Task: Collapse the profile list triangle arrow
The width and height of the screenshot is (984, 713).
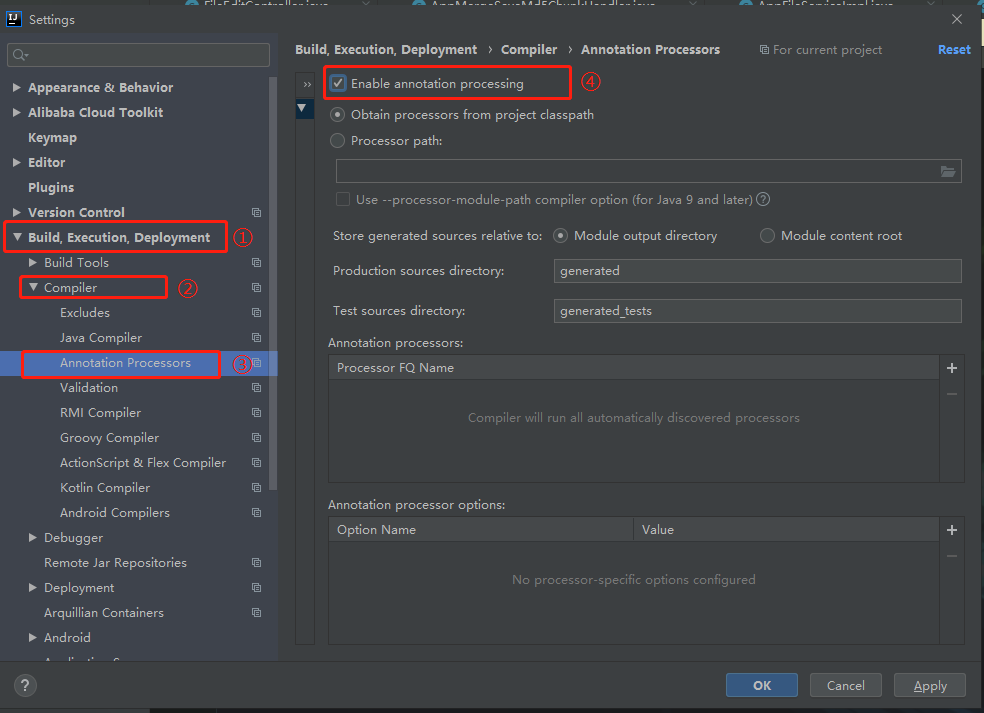Action: point(302,108)
